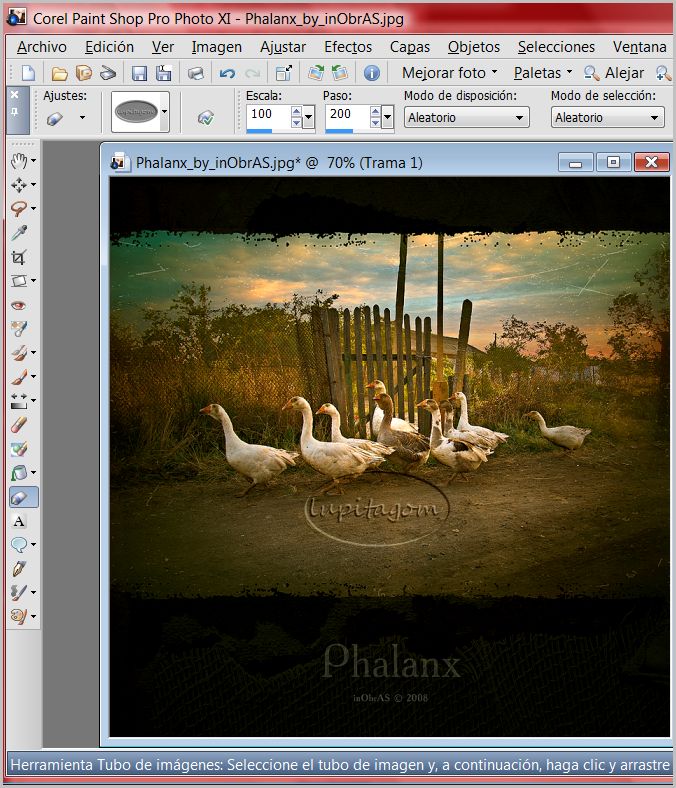Select the Red Eye tool
The width and height of the screenshot is (676, 788).
coord(19,305)
